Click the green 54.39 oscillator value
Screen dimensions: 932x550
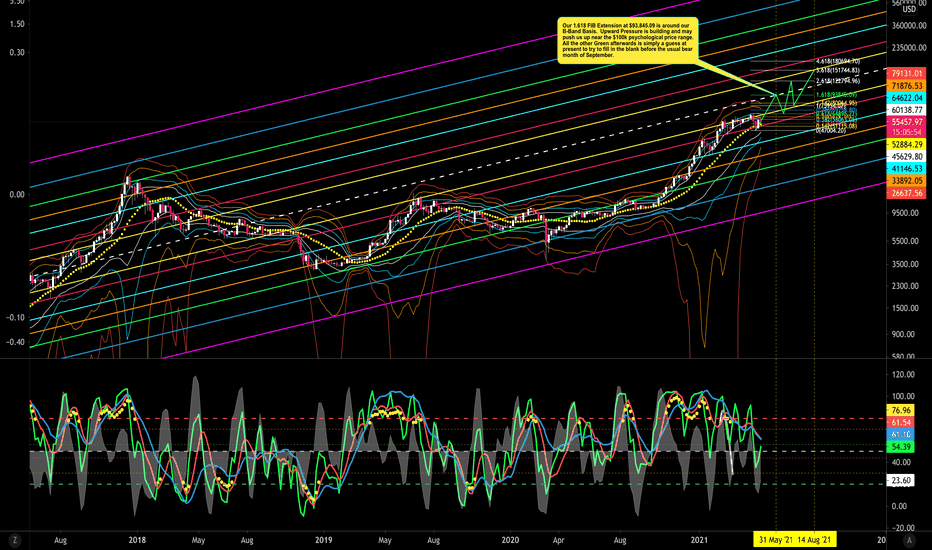coord(900,447)
